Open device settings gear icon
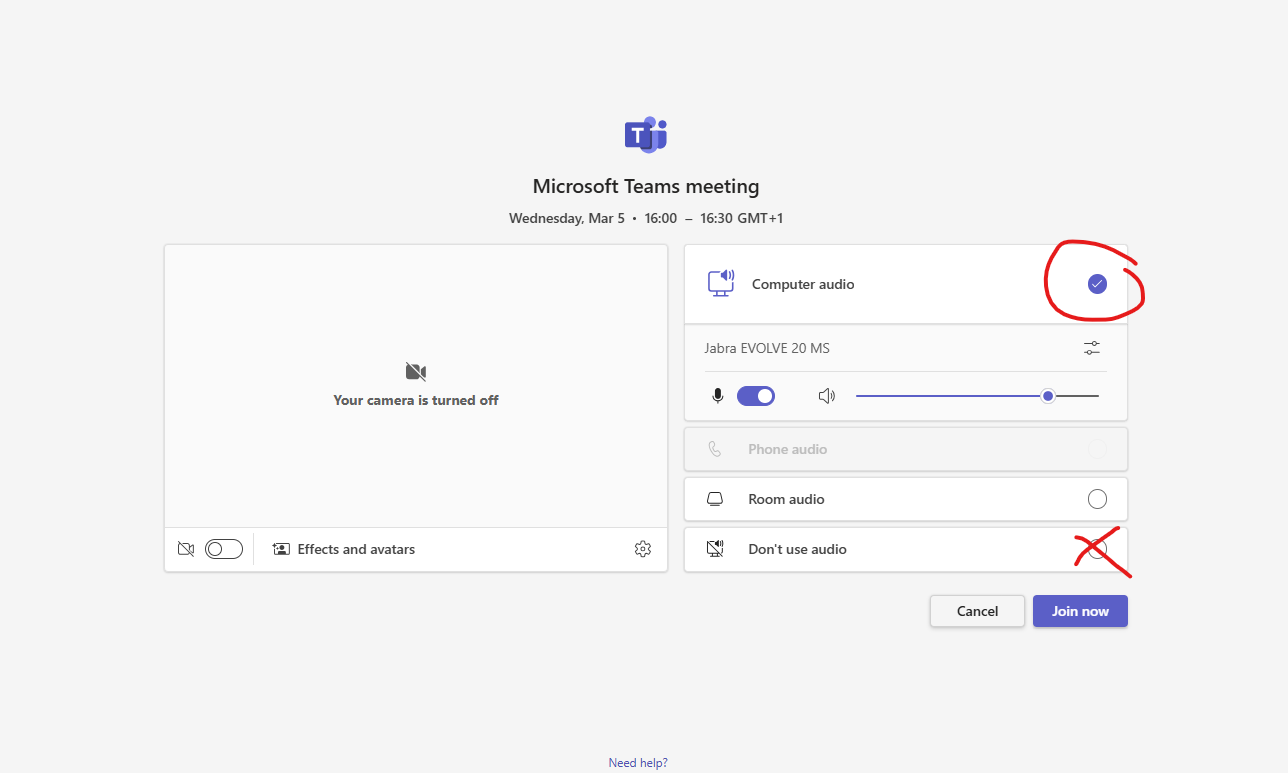Image resolution: width=1288 pixels, height=773 pixels. pyautogui.click(x=643, y=549)
